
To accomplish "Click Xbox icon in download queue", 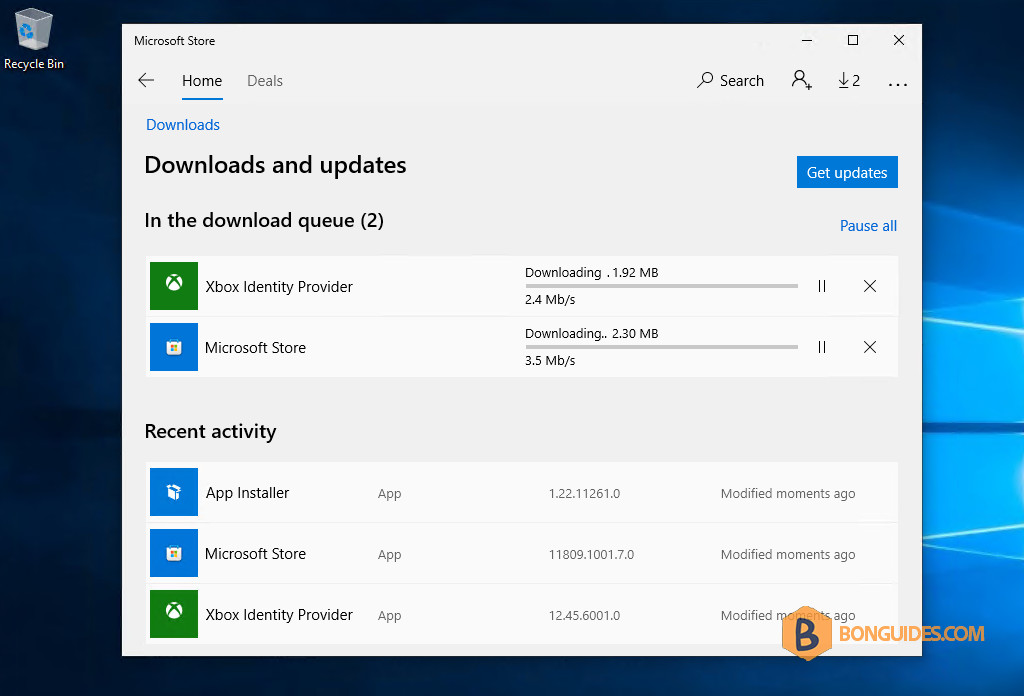I will 174,286.
